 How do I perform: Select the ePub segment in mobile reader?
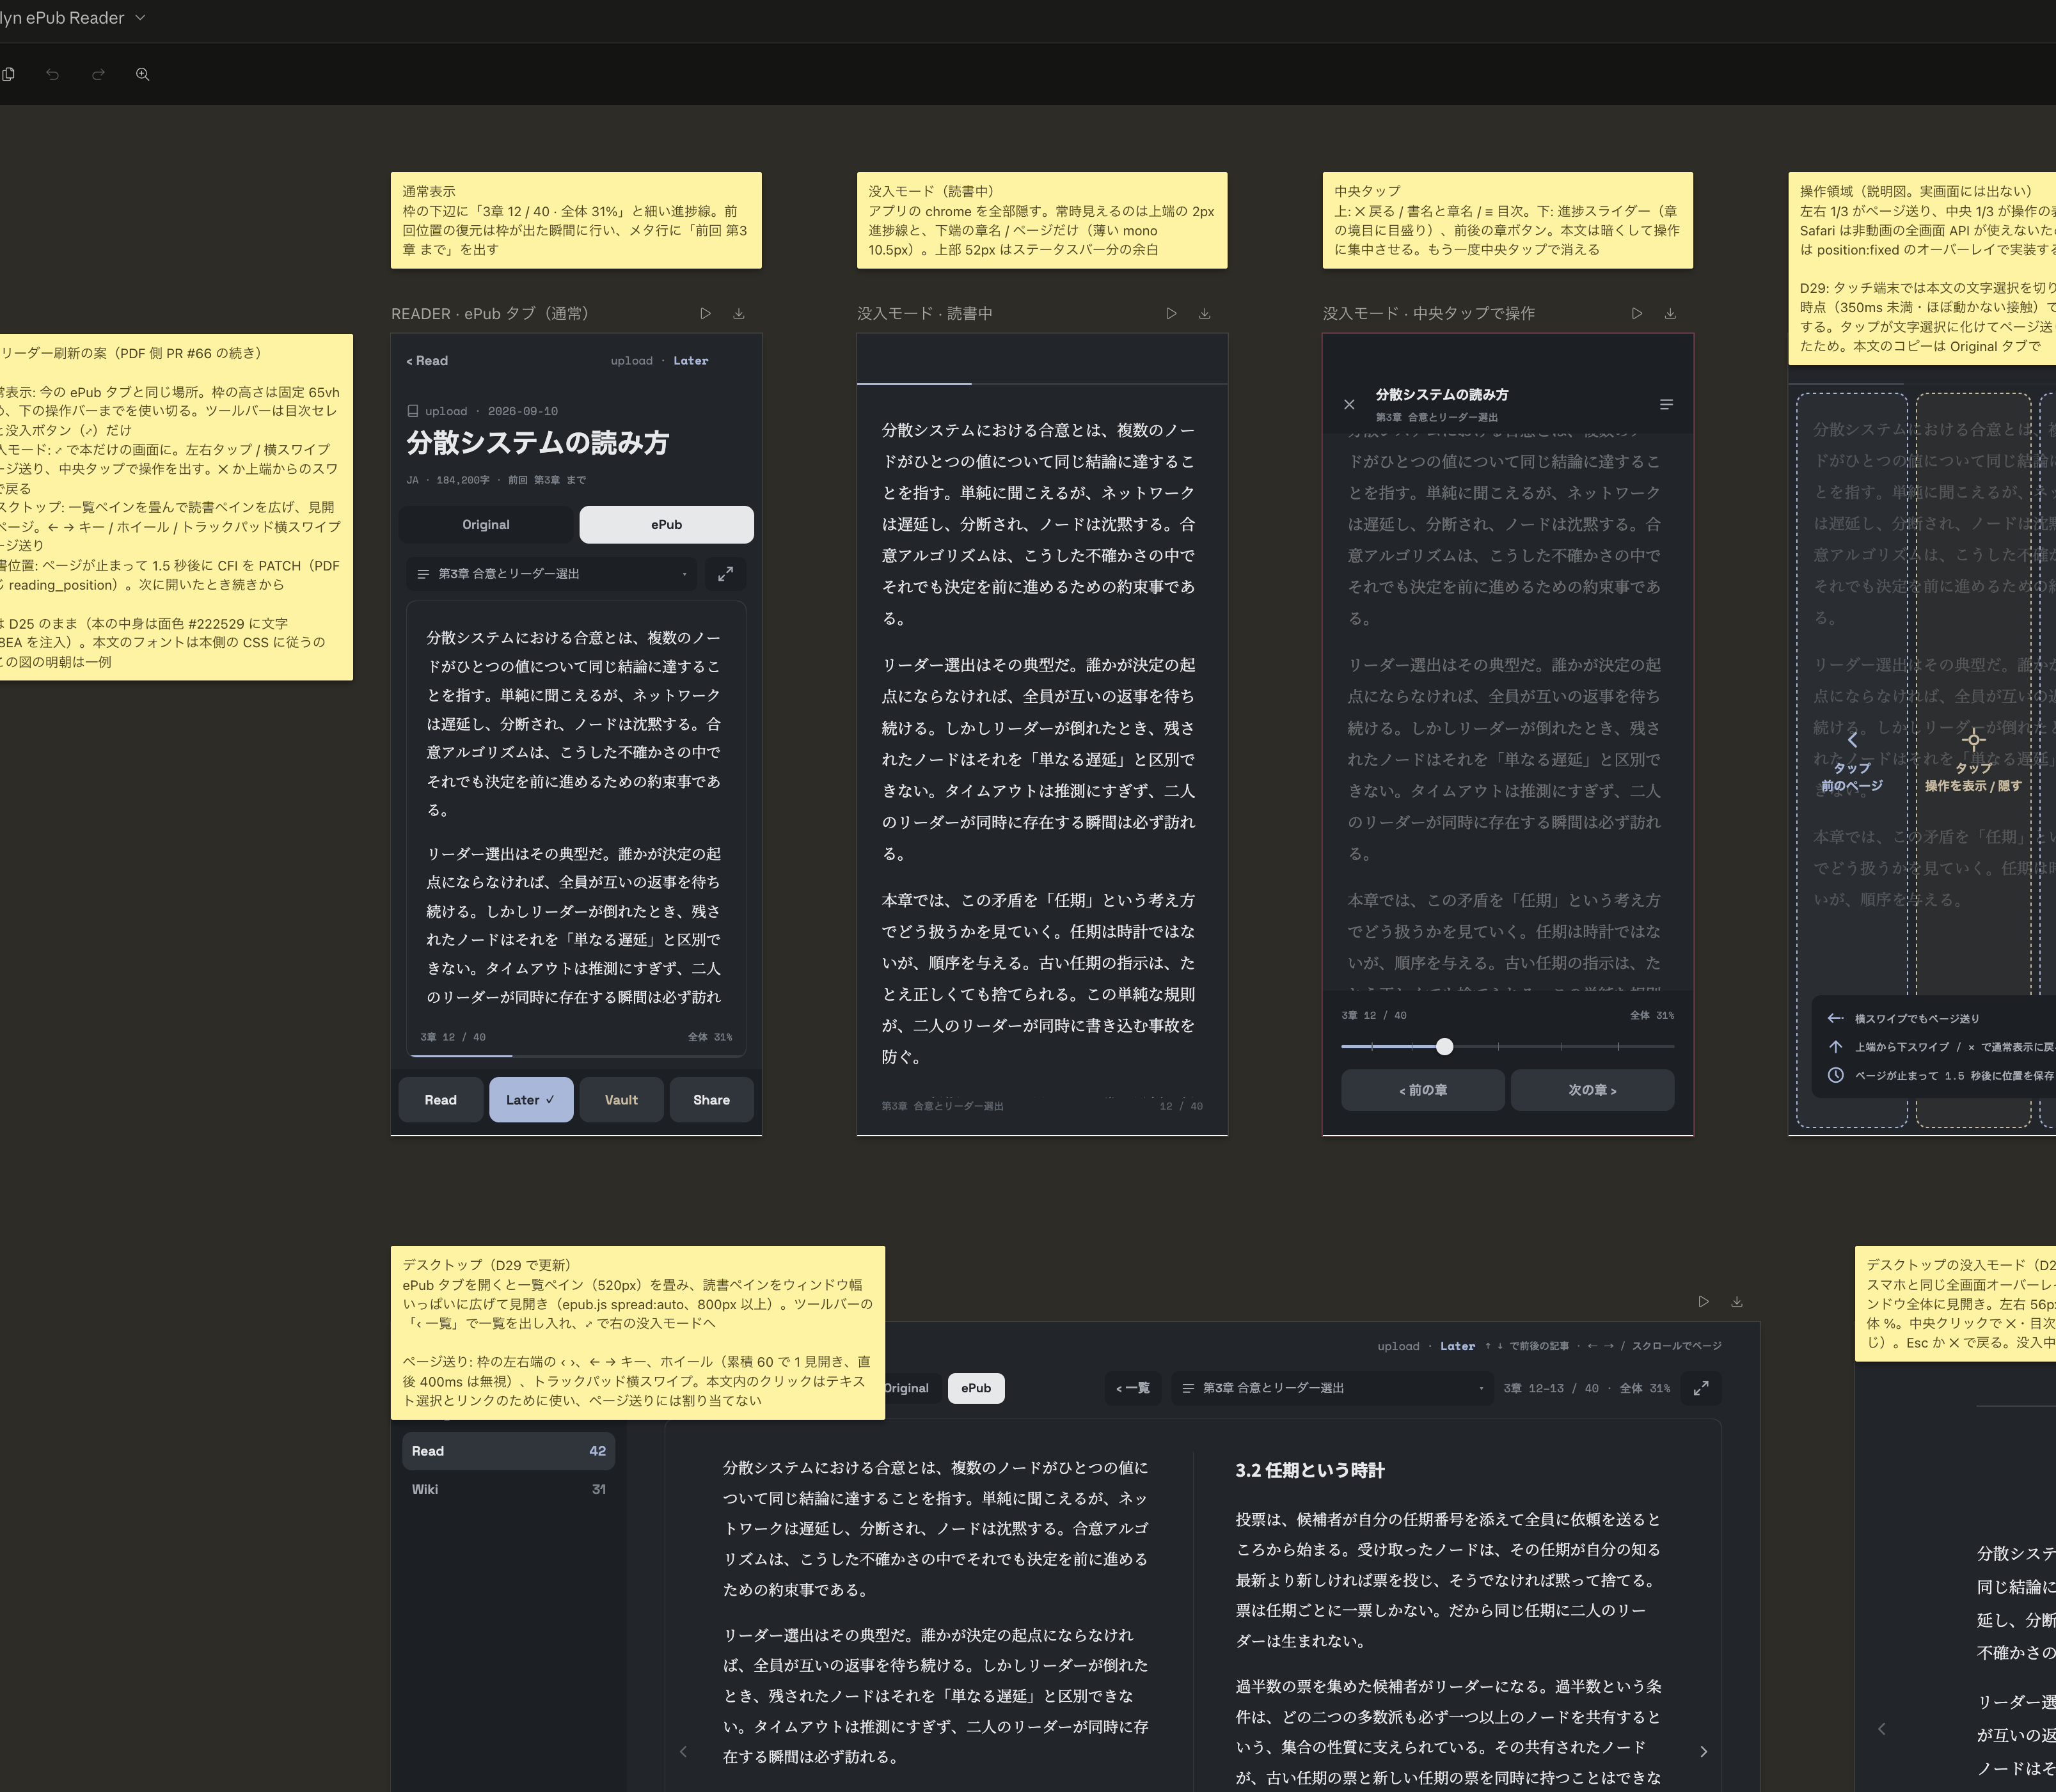(666, 525)
